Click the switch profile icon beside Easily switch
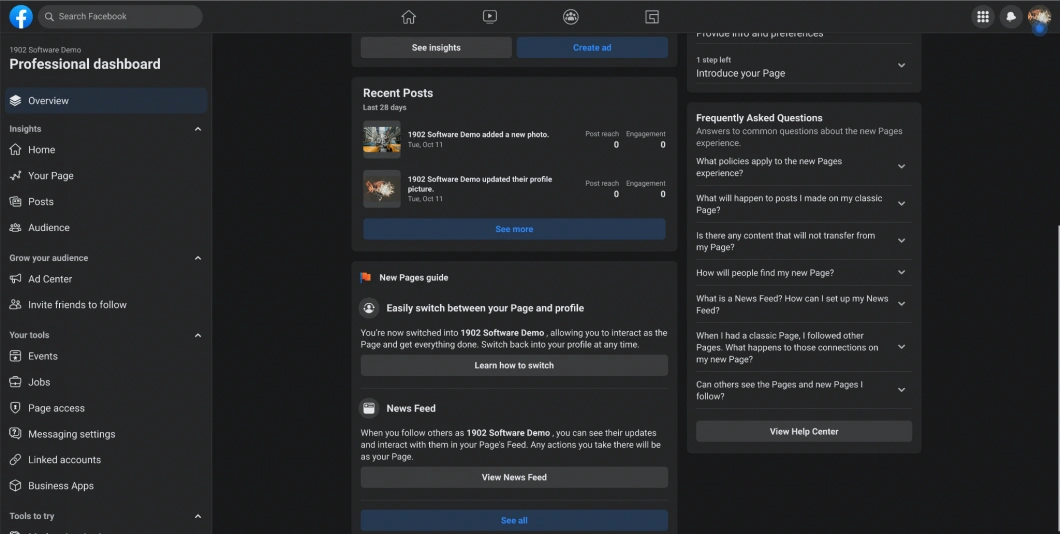This screenshot has height=534, width=1060. click(368, 308)
